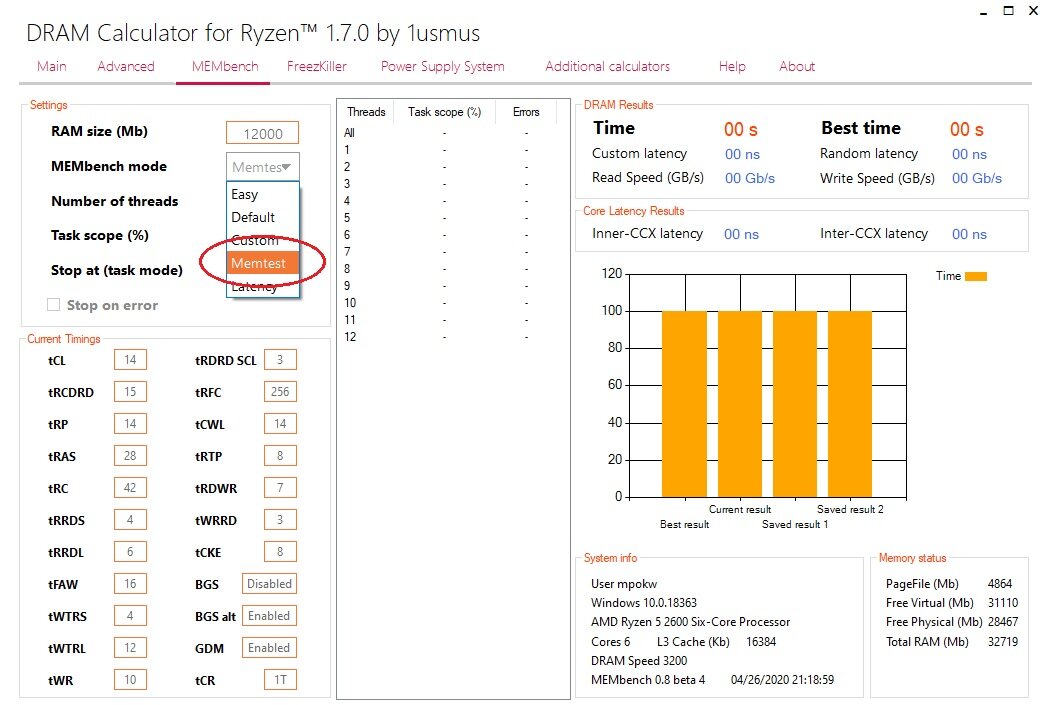This screenshot has height=705, width=1051.
Task: Close the DRAM Calculator window
Action: point(1034,11)
